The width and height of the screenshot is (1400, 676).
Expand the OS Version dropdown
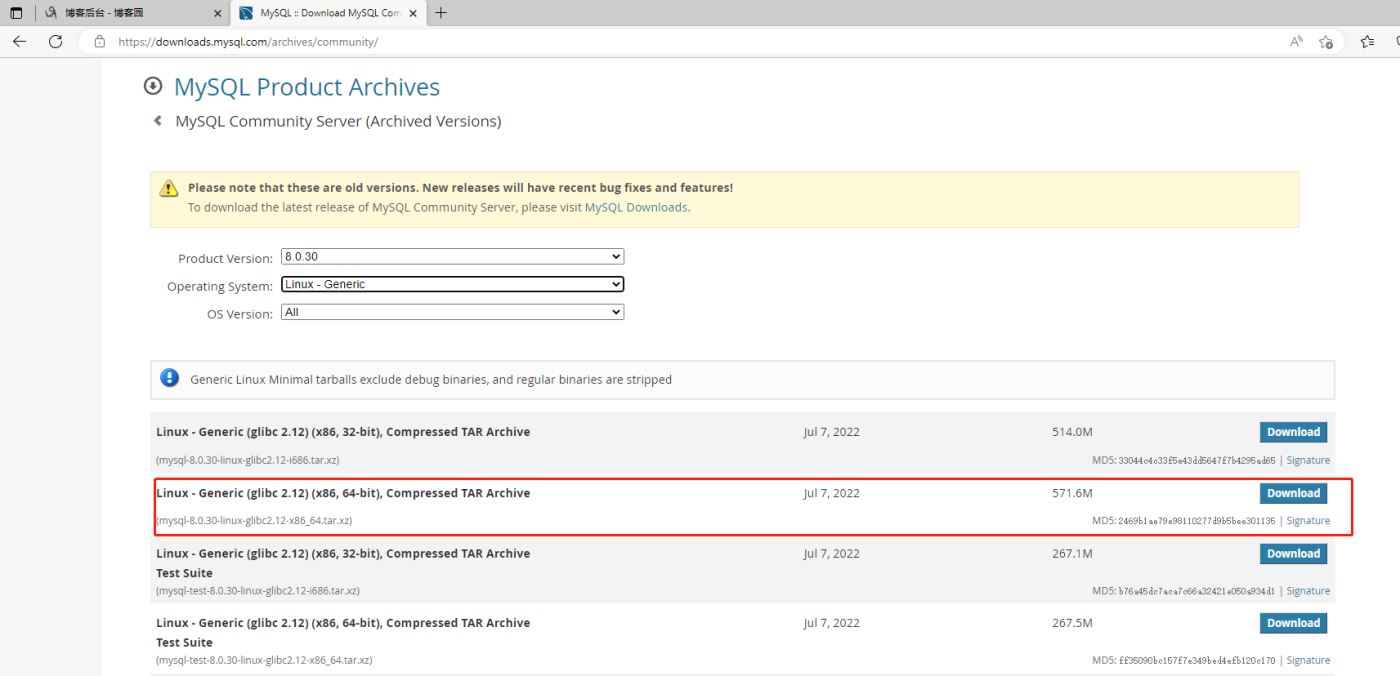click(453, 313)
